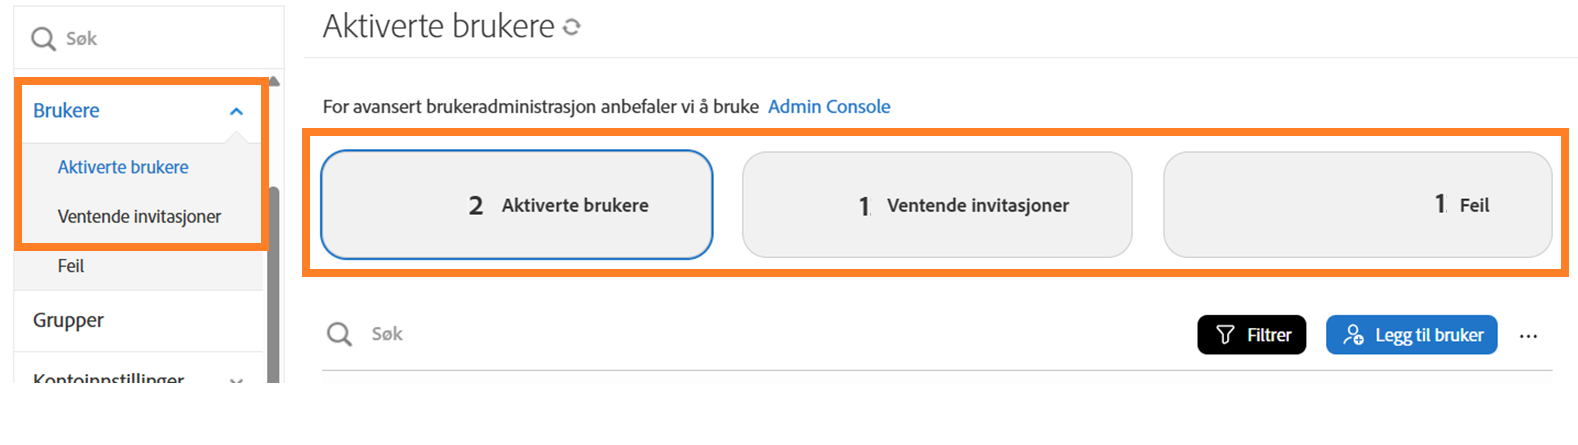Click the sidebar scroll-up arrow
The width and height of the screenshot is (1578, 445).
(274, 81)
